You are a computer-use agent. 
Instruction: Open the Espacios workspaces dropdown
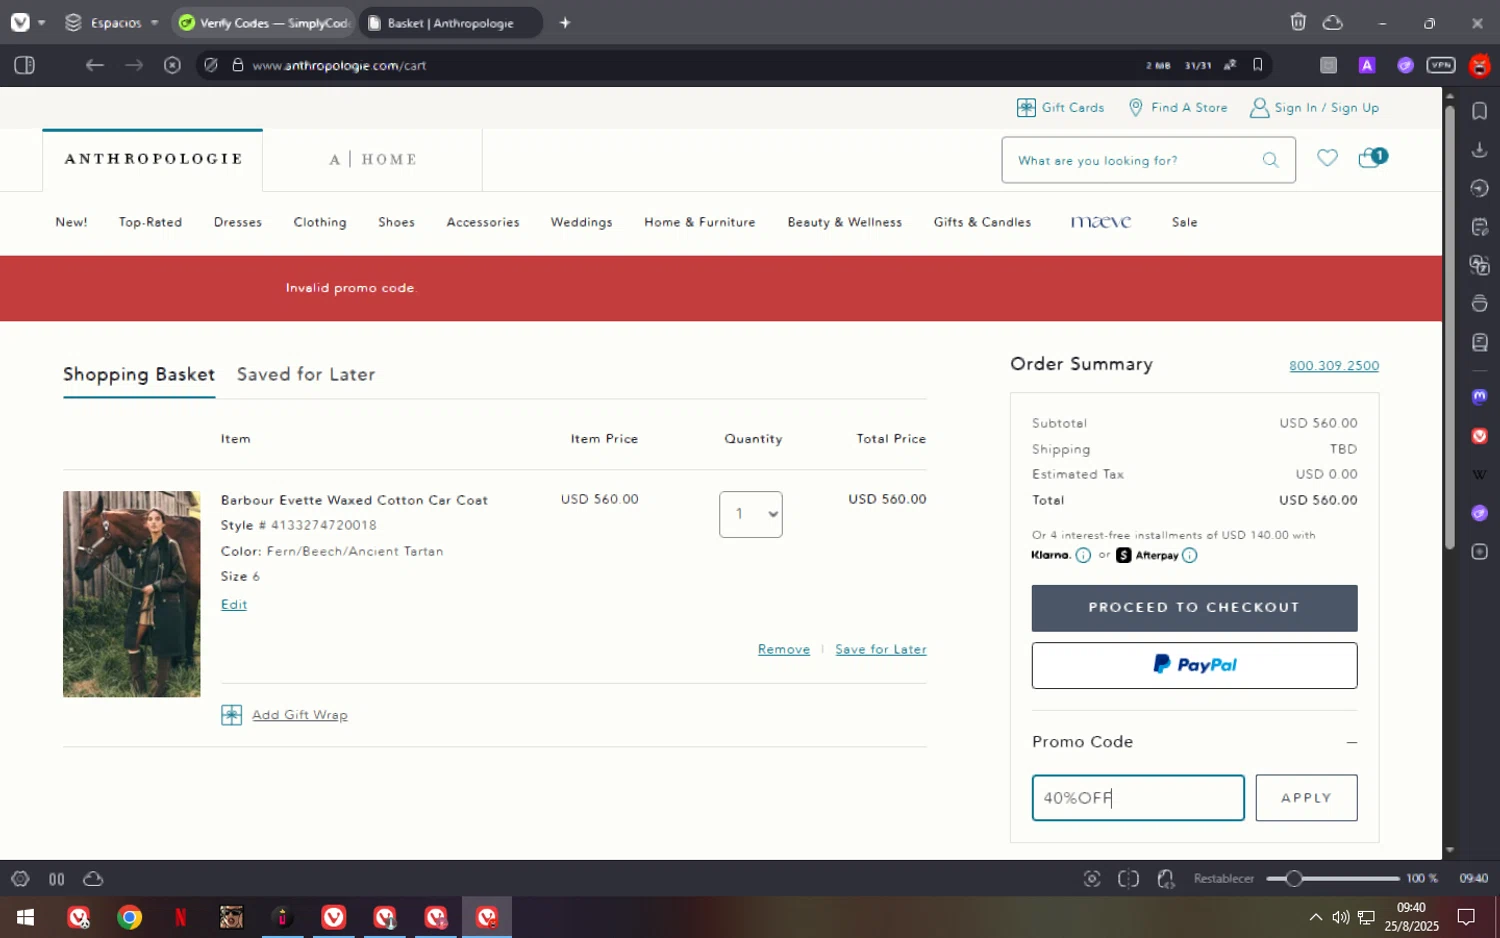coord(111,22)
